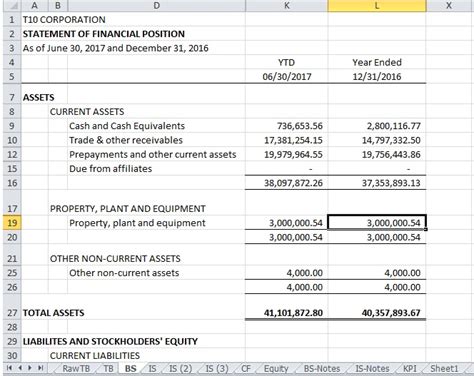This screenshot has width=474, height=376.
Task: Select row 27 header
Action: coord(12,313)
